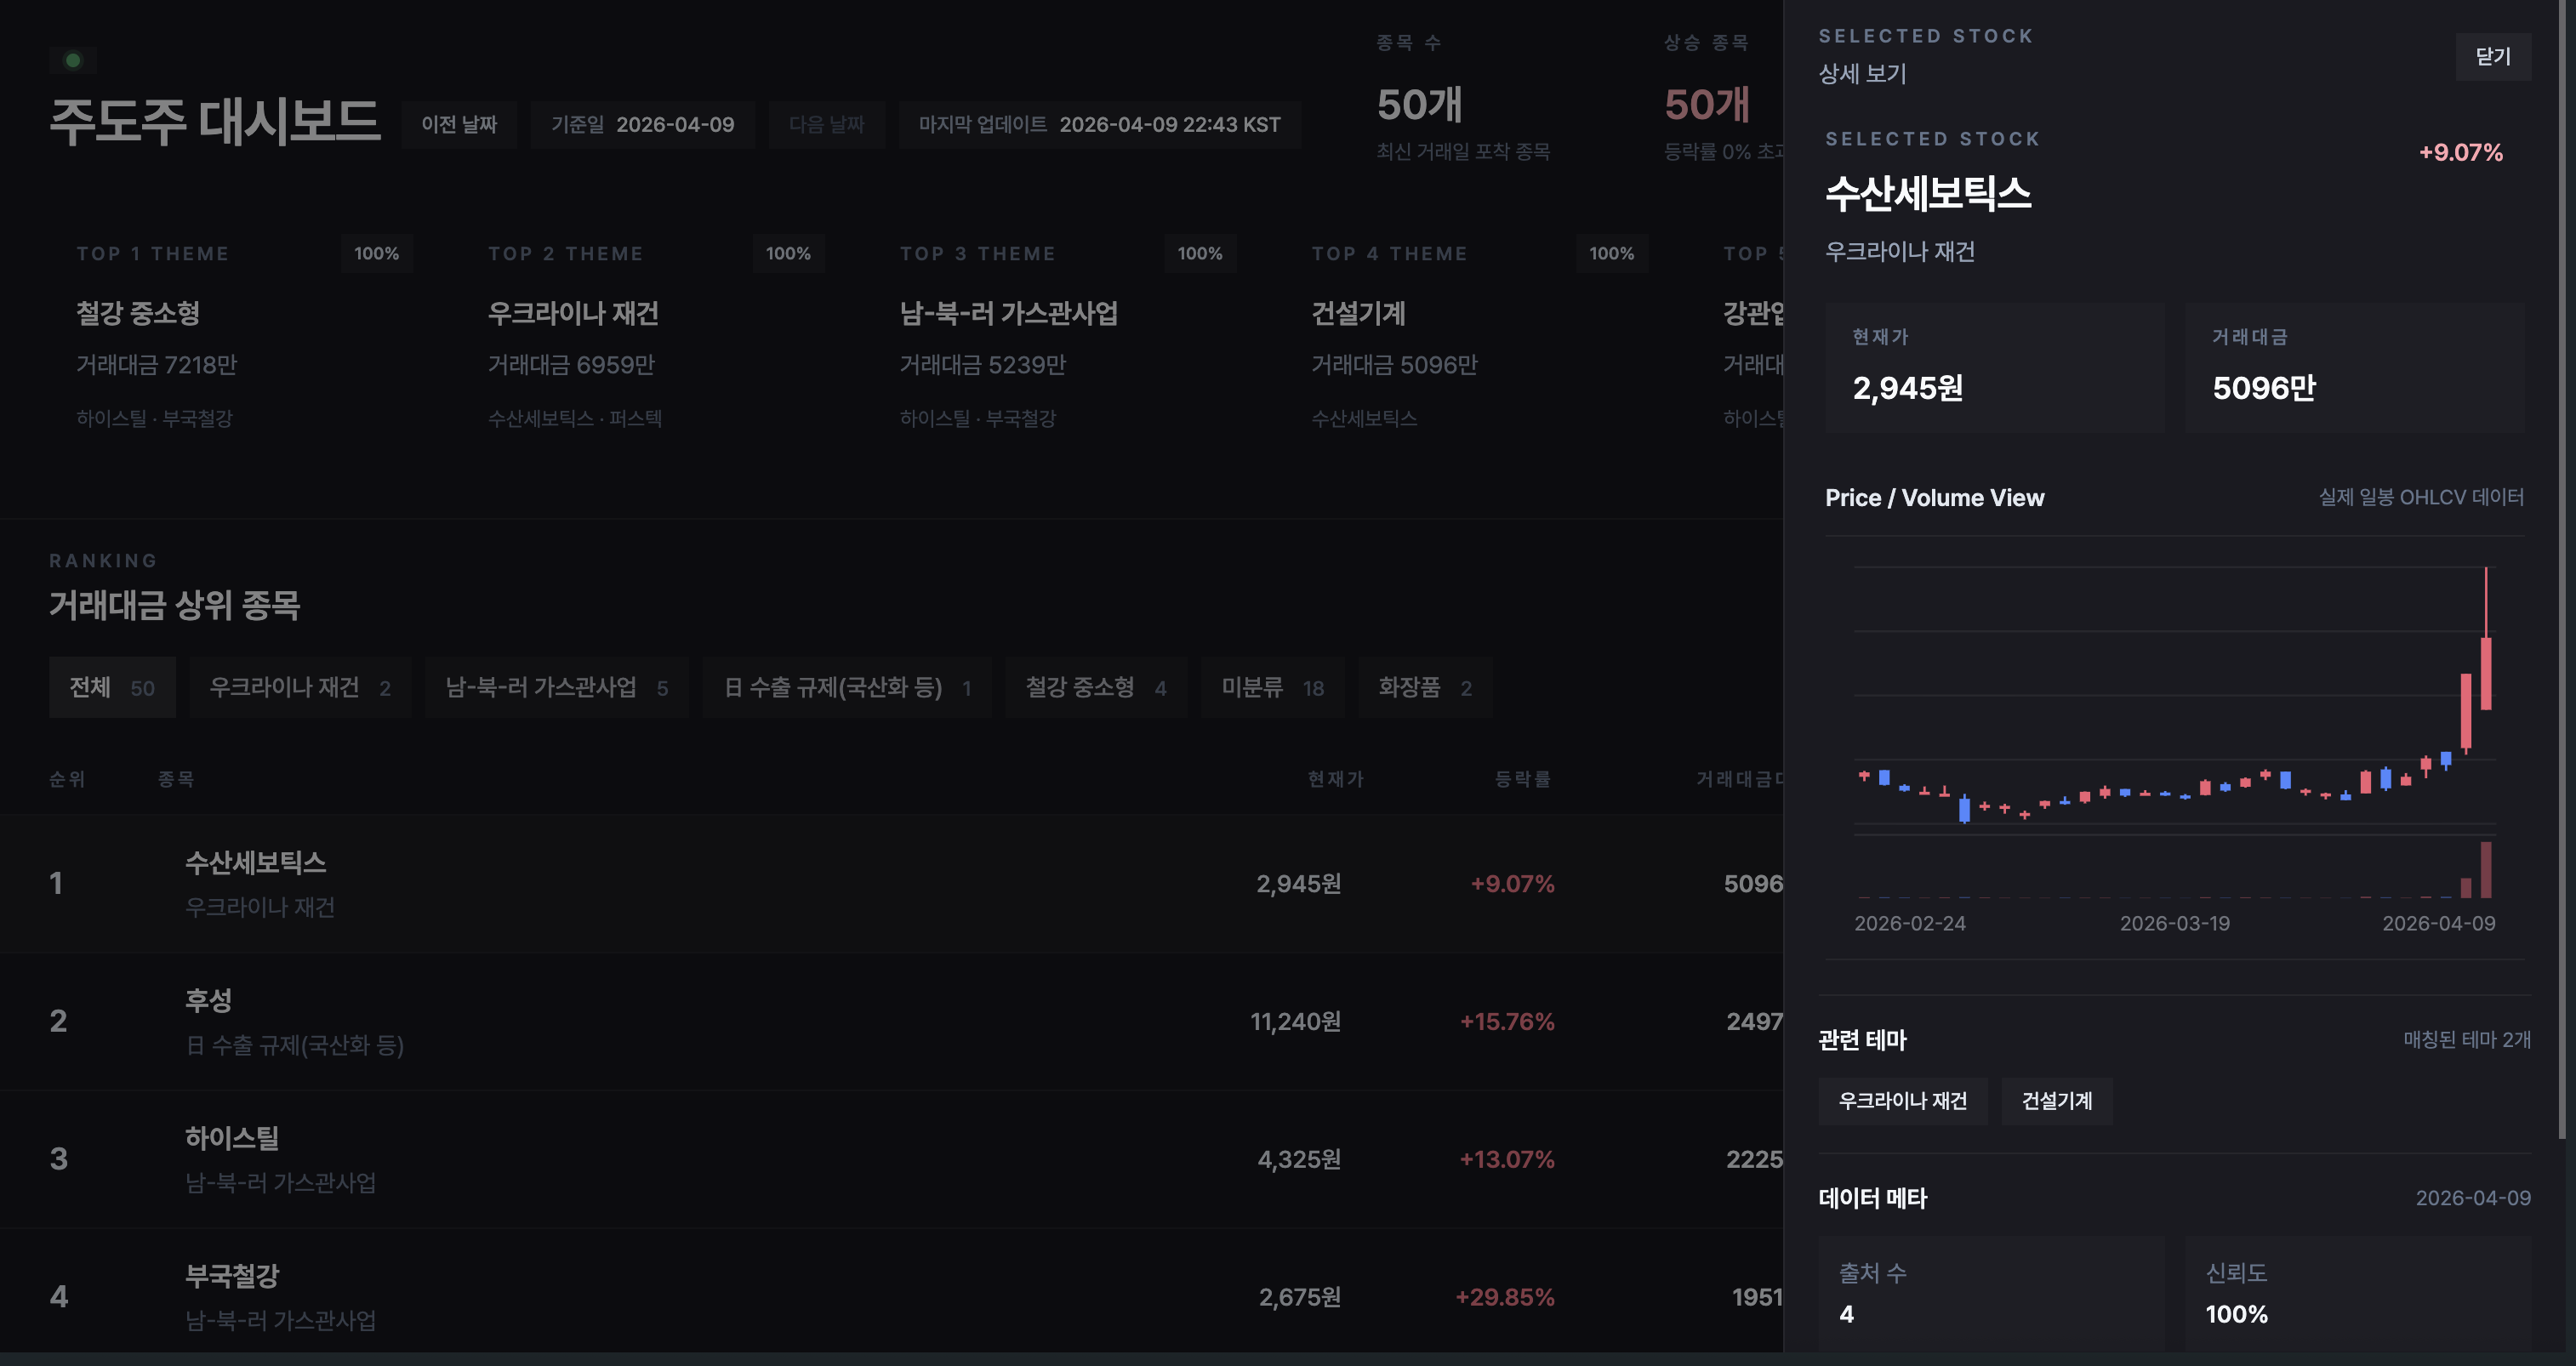Open the 건설기계 related theme tag

click(2056, 1101)
